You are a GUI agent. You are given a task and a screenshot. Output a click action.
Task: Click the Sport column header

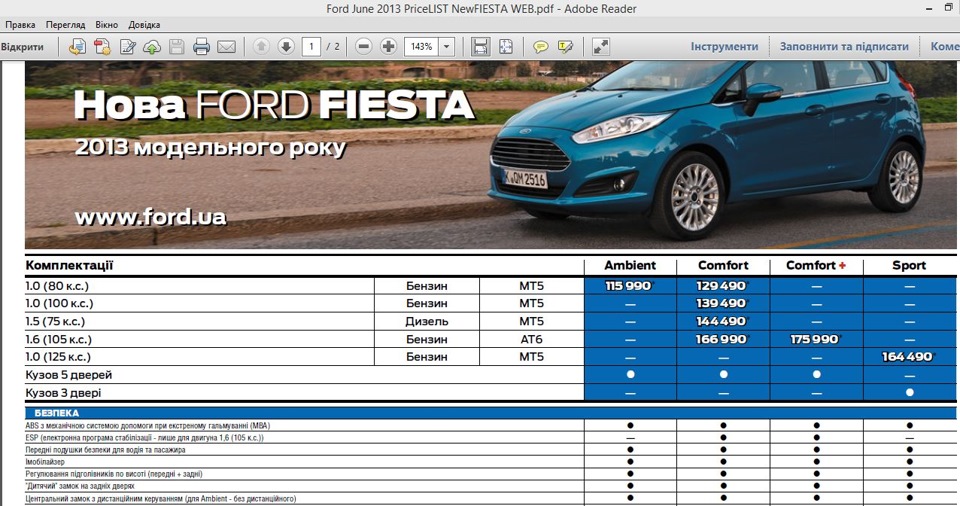(x=909, y=265)
